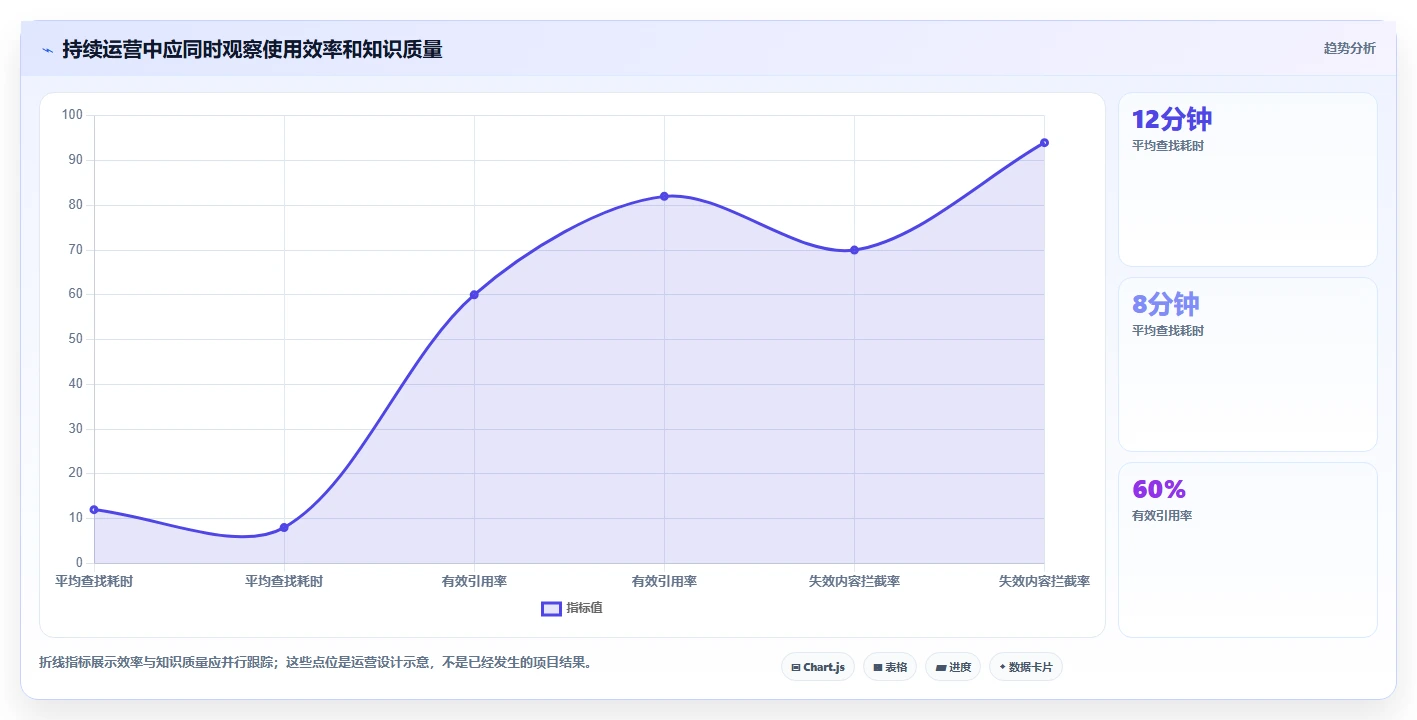Click the 平均查找耗时 label under 8分钟
This screenshot has width=1417, height=720.
click(x=1168, y=331)
